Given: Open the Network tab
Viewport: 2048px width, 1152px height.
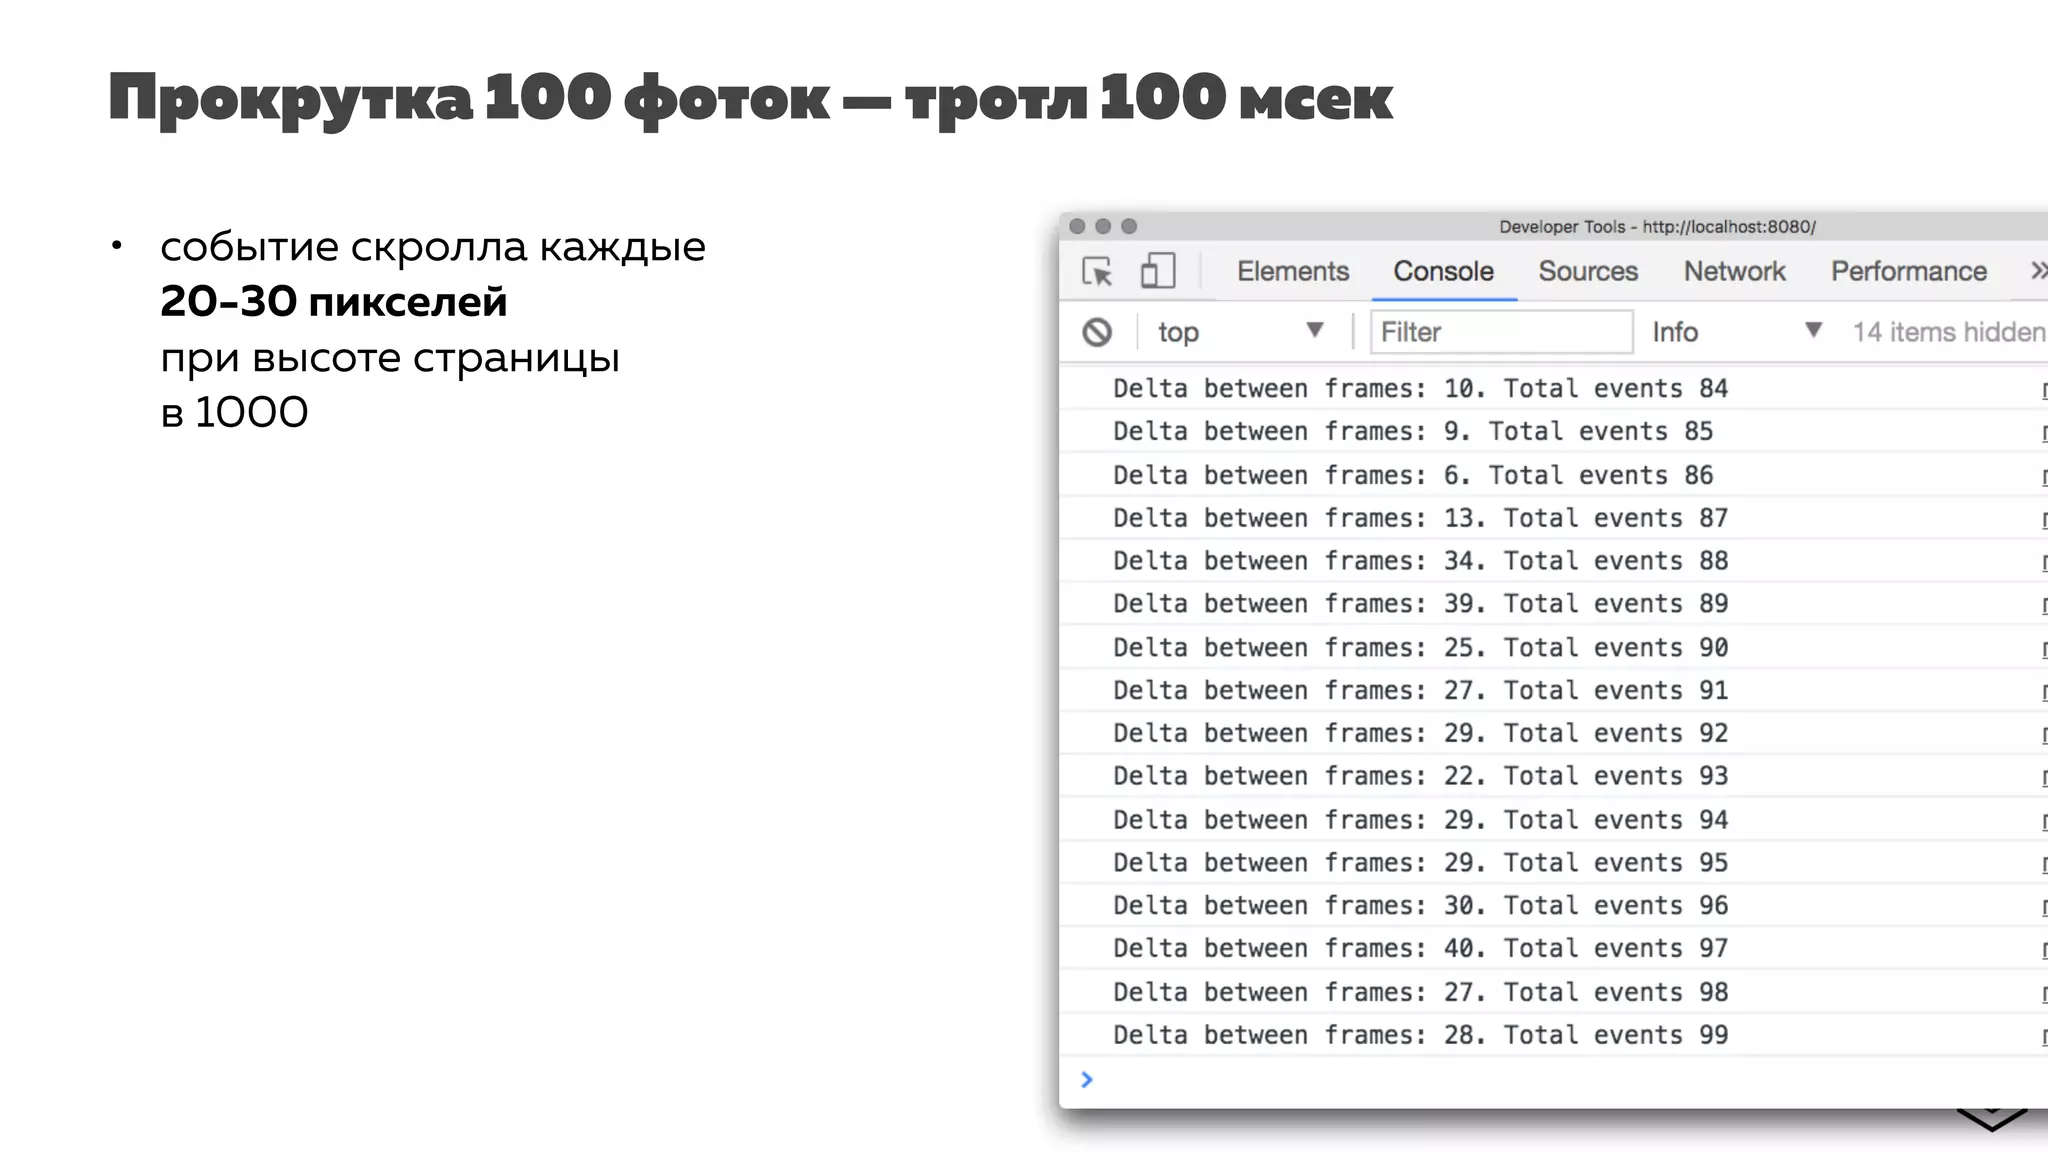Looking at the screenshot, I should [1734, 271].
